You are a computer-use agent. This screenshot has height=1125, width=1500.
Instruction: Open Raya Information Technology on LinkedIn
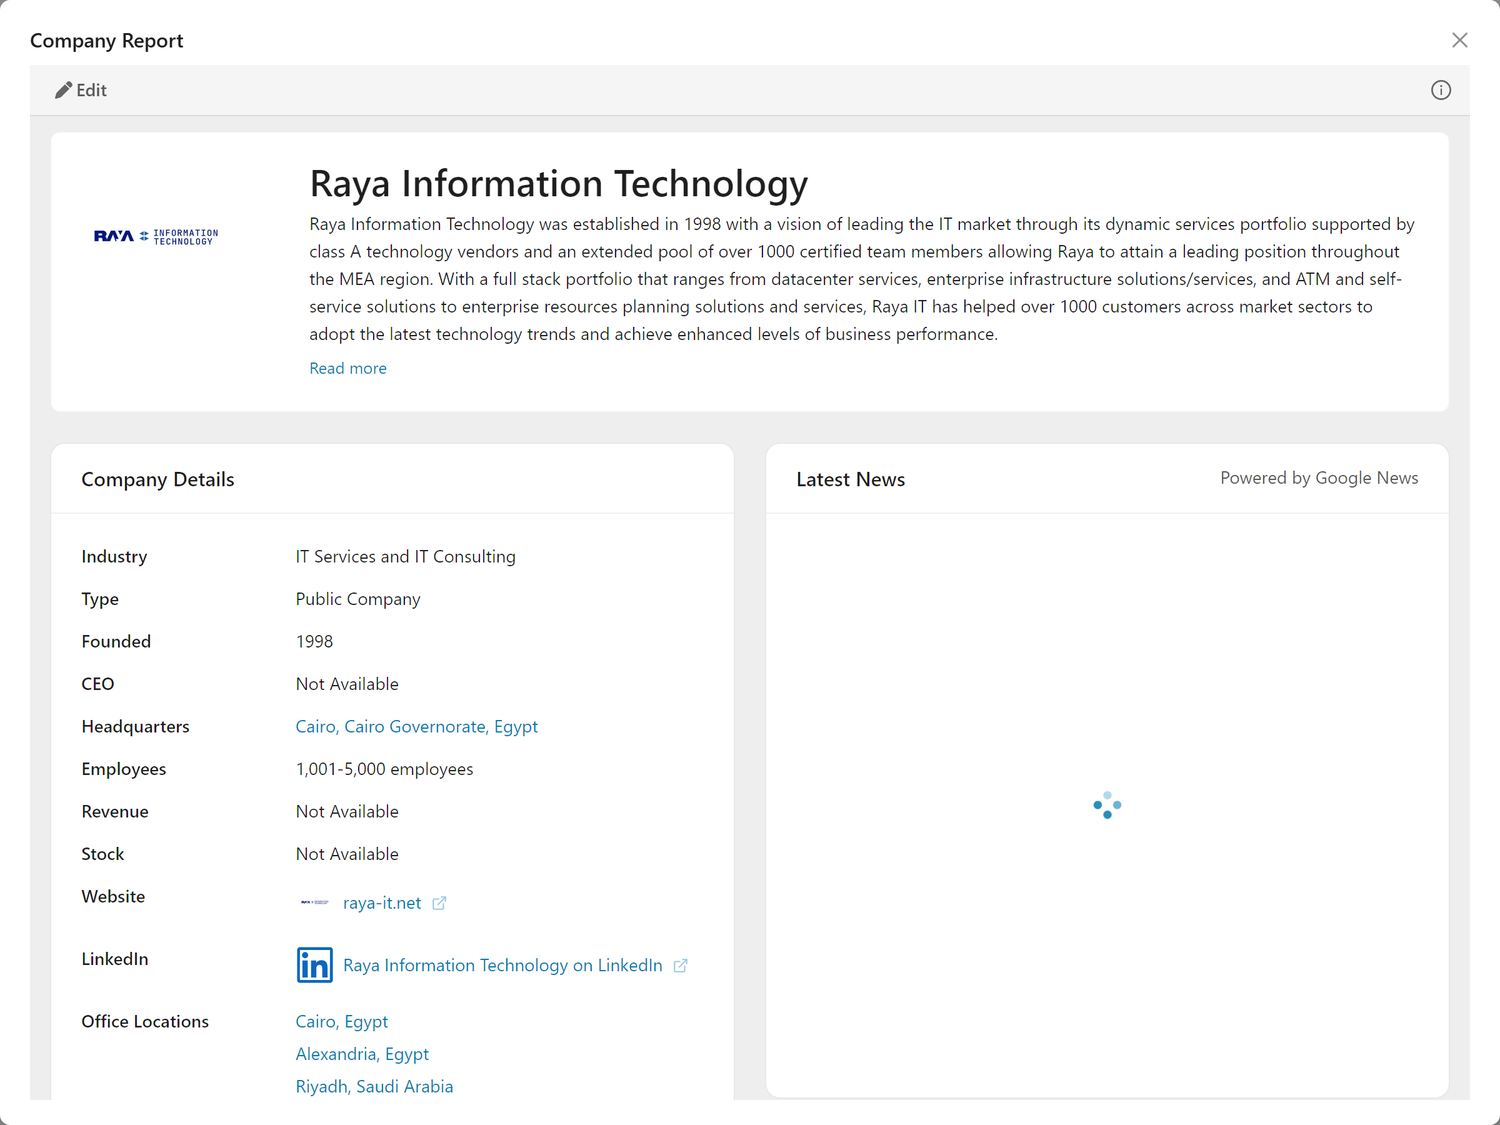503,965
